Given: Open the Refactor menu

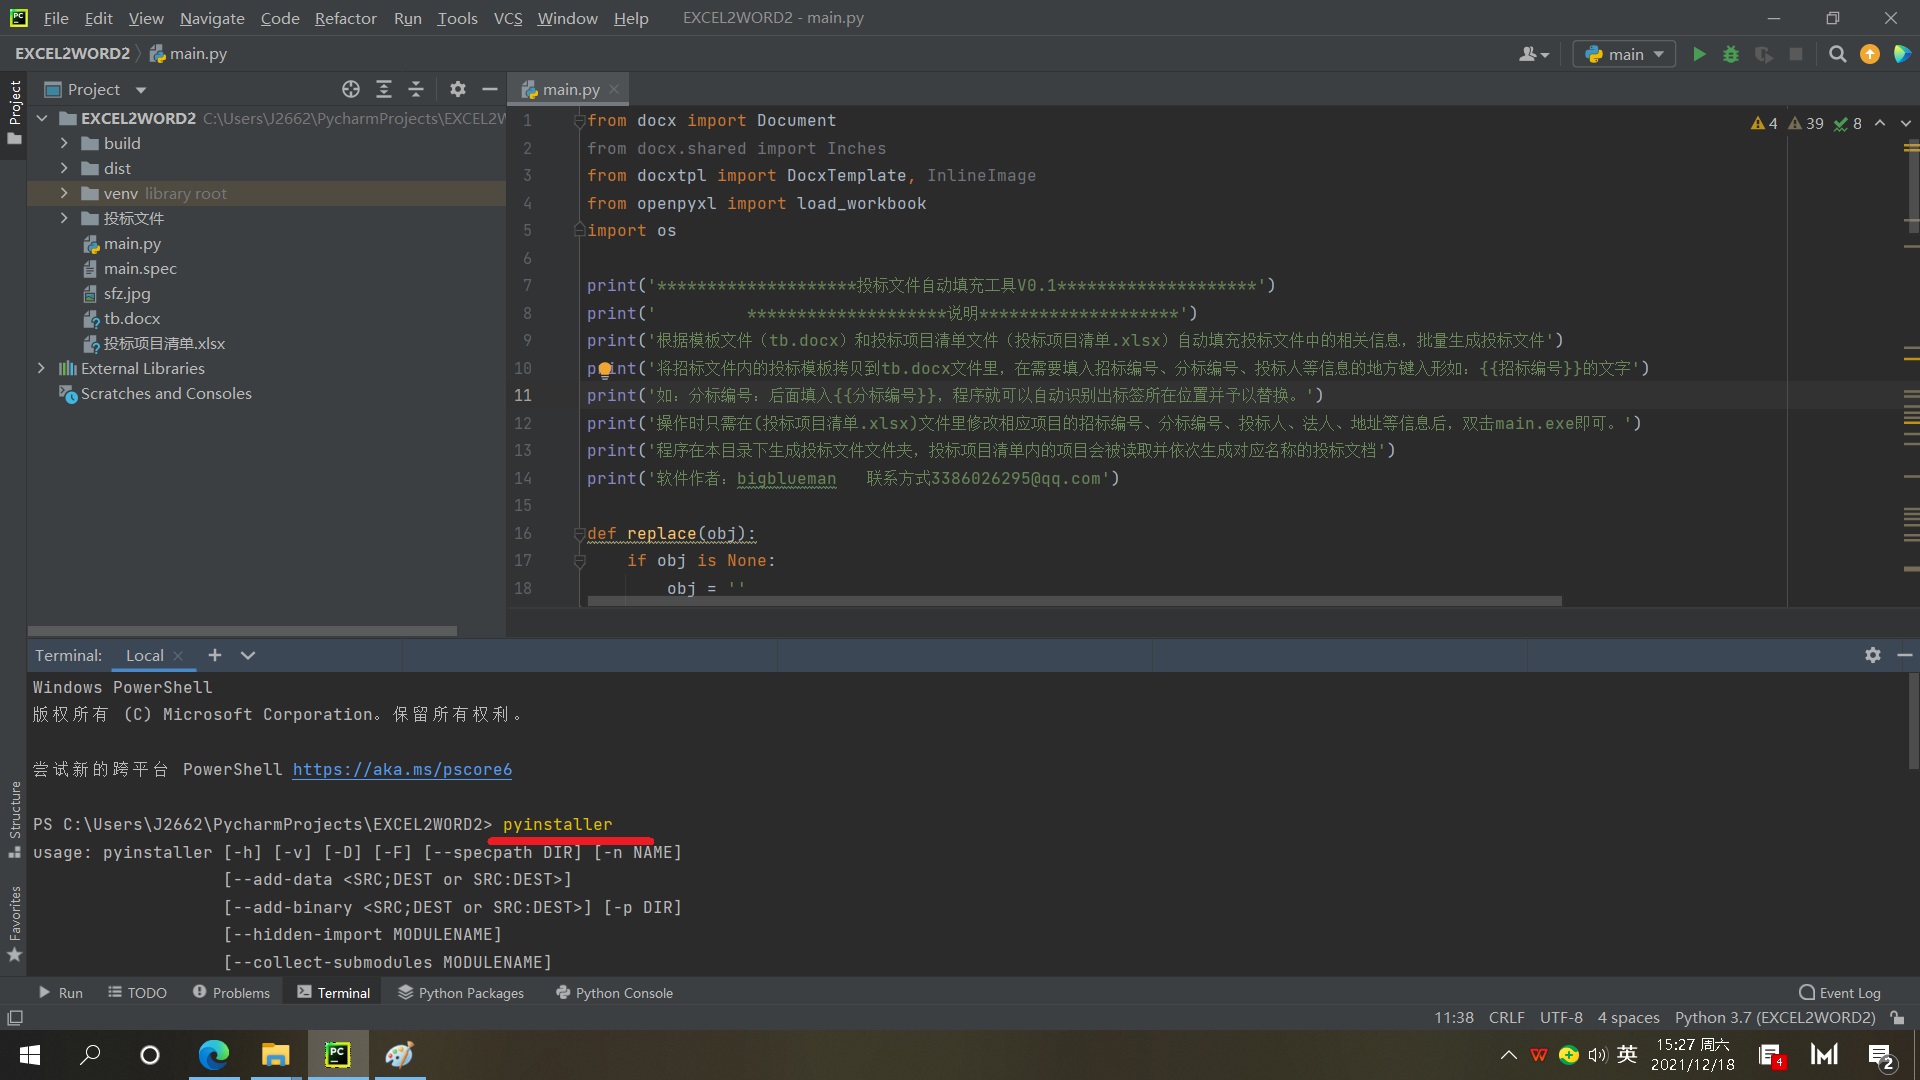Looking at the screenshot, I should 345,18.
